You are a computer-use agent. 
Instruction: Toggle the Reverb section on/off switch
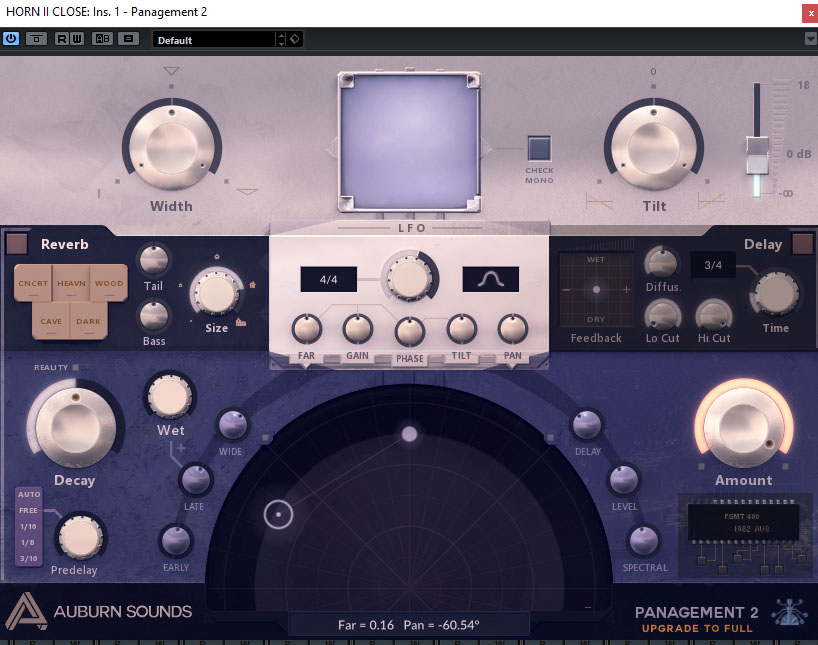17,244
